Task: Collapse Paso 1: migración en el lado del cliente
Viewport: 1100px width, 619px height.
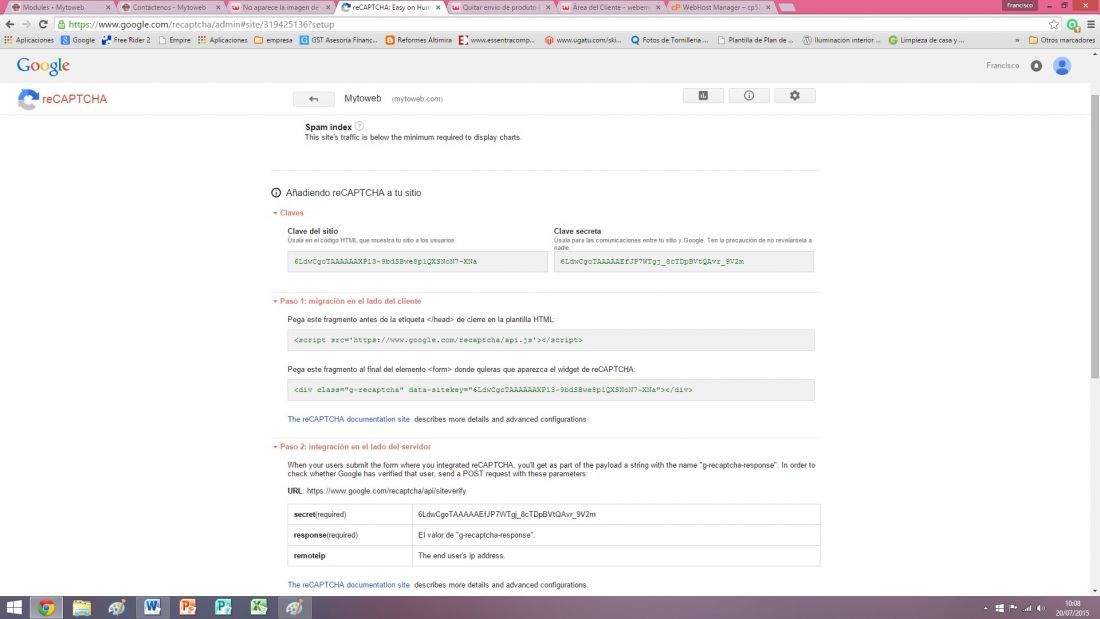Action: click(347, 301)
